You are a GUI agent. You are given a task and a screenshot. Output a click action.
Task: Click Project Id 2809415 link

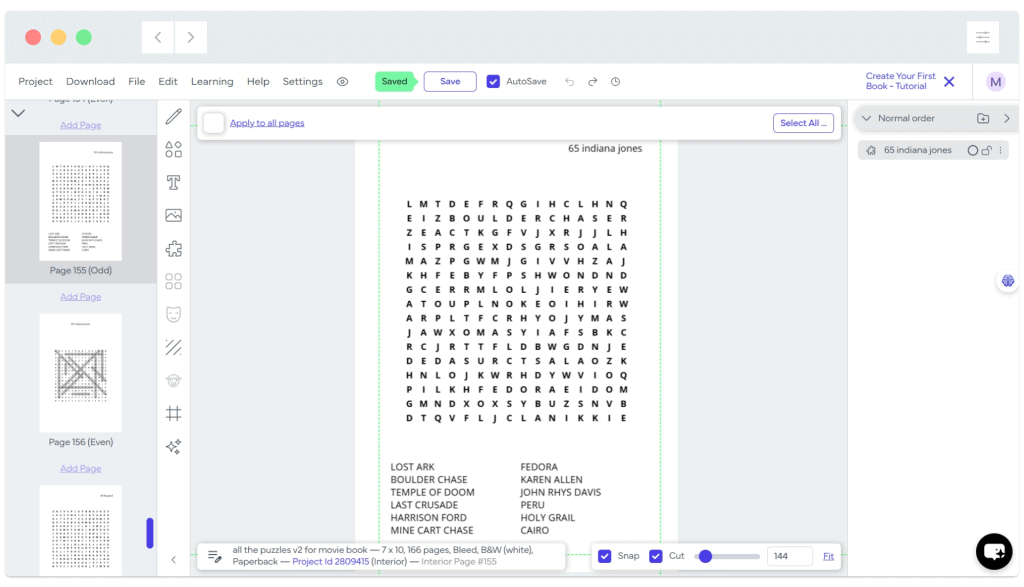click(x=330, y=562)
